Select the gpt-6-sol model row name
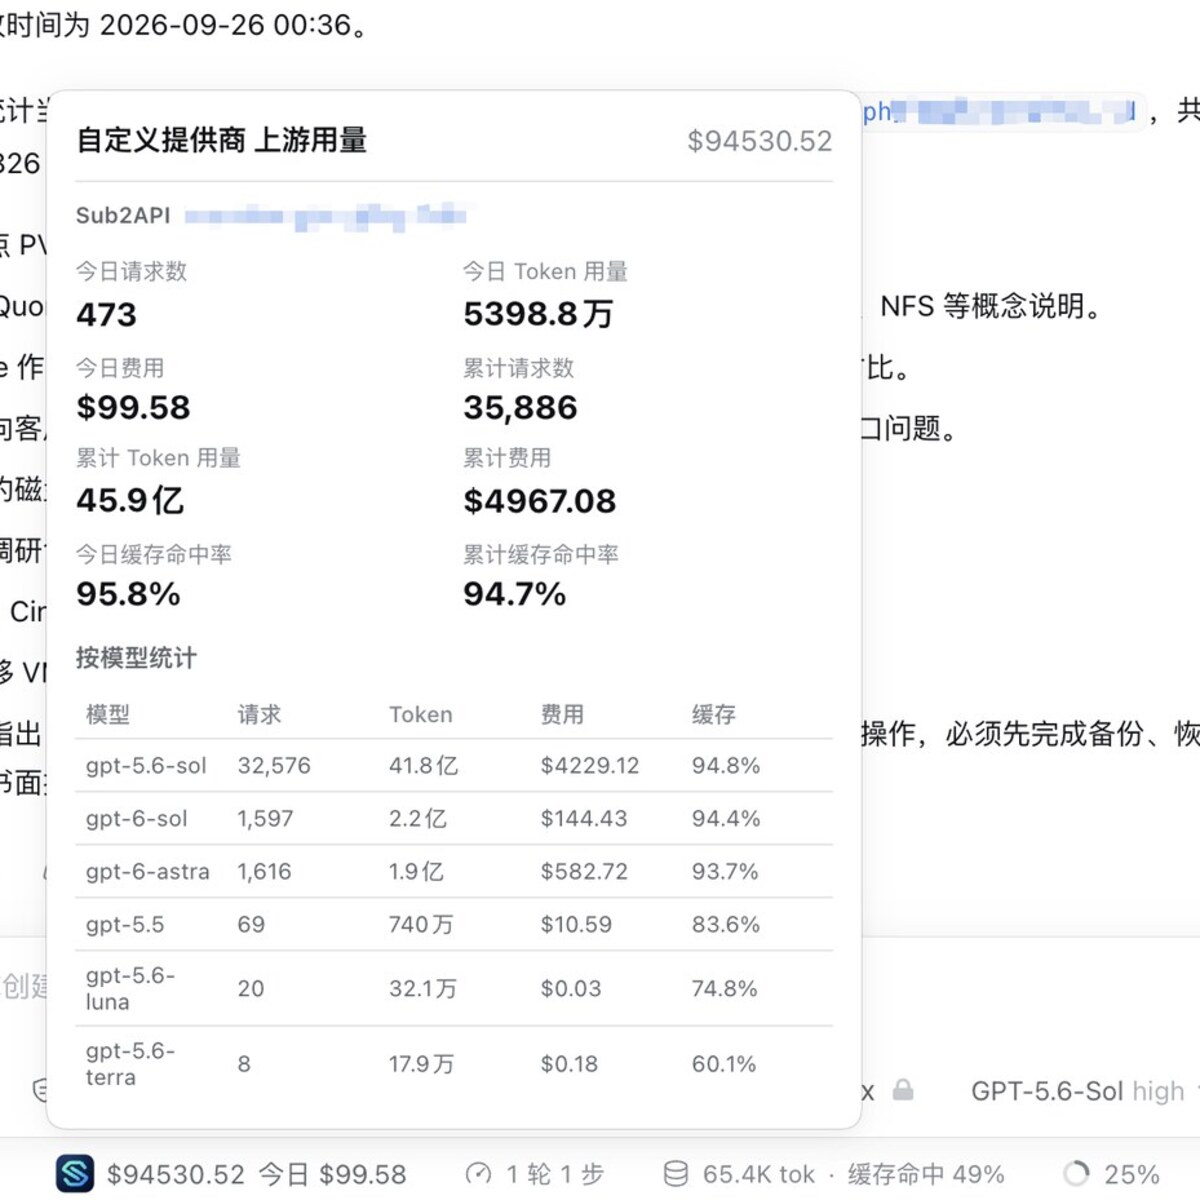Viewport: 1200px width, 1200px height. 136,819
